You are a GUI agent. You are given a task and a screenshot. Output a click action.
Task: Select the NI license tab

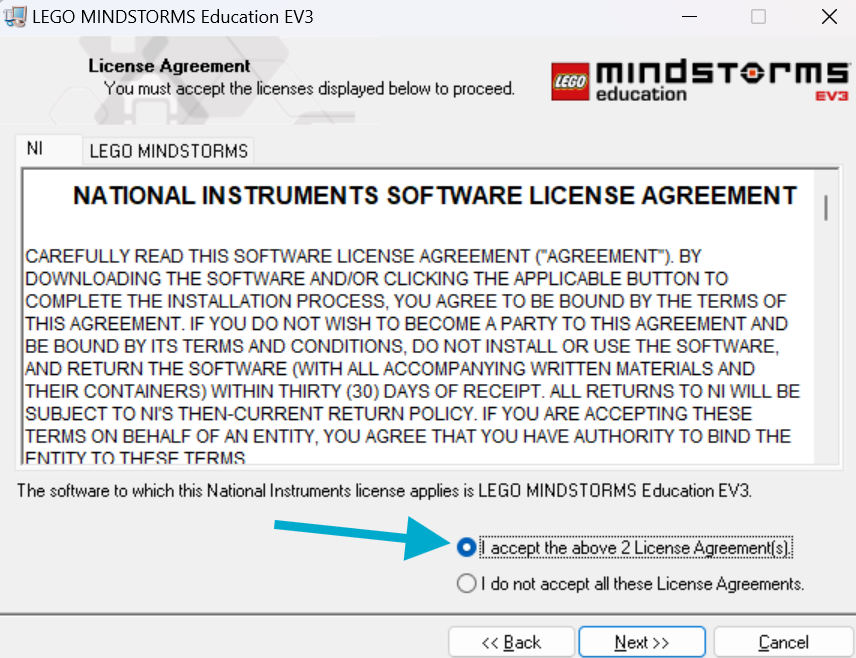click(49, 149)
